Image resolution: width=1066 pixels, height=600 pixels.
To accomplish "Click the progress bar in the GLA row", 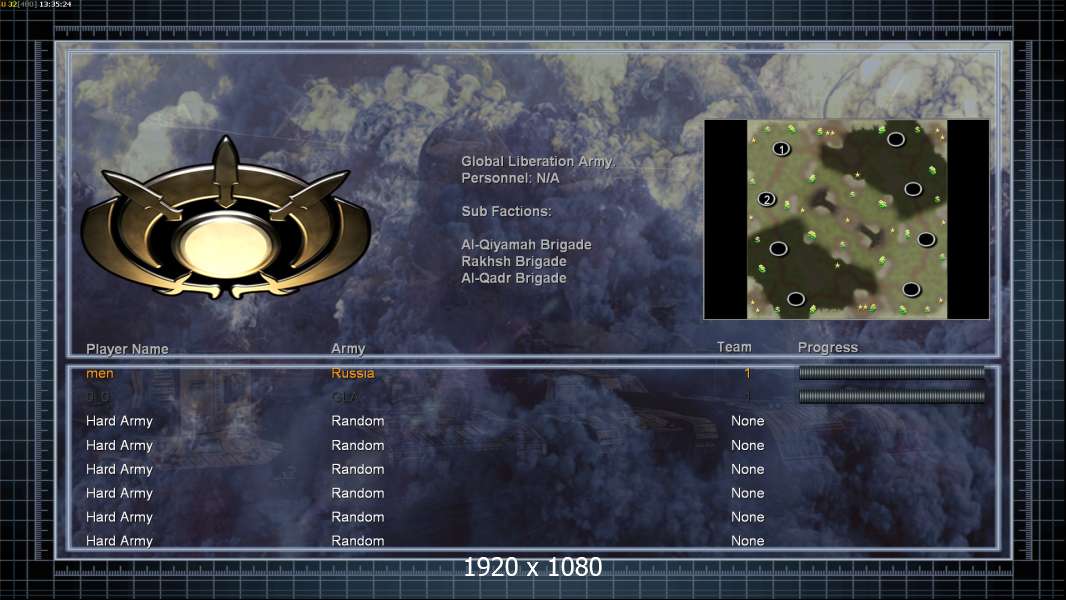I will point(891,396).
